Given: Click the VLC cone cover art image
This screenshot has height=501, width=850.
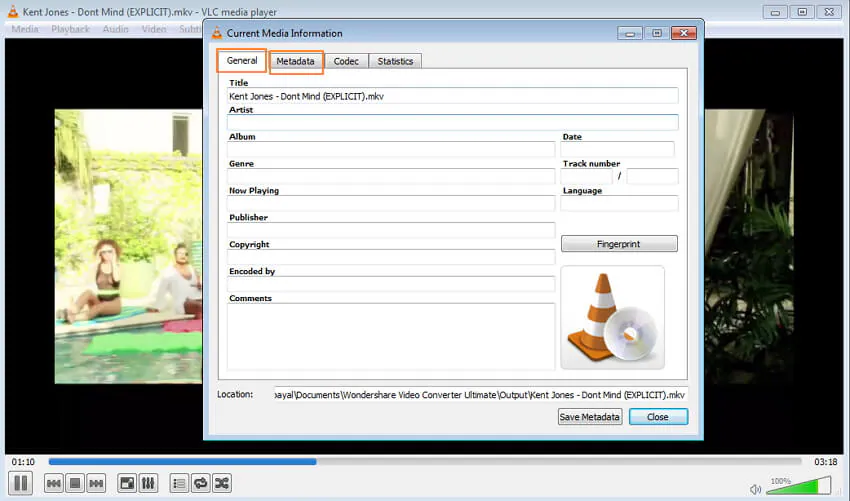Looking at the screenshot, I should [x=613, y=318].
